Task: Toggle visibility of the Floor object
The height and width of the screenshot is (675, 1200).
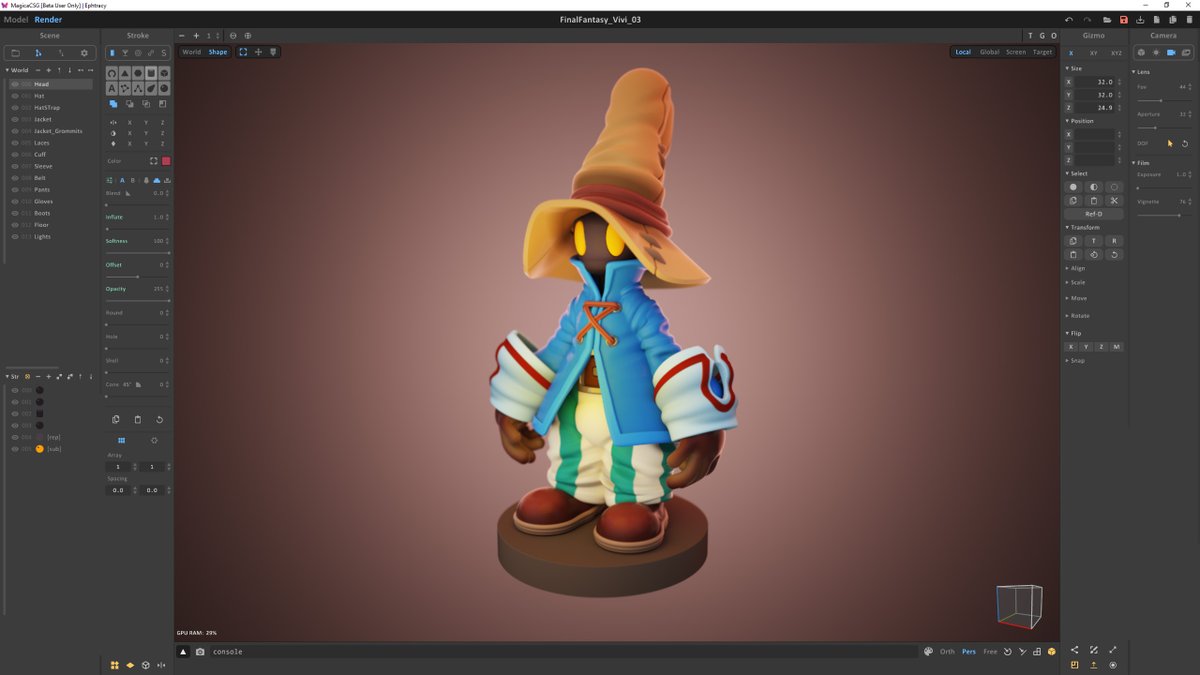Action: pyautogui.click(x=15, y=225)
